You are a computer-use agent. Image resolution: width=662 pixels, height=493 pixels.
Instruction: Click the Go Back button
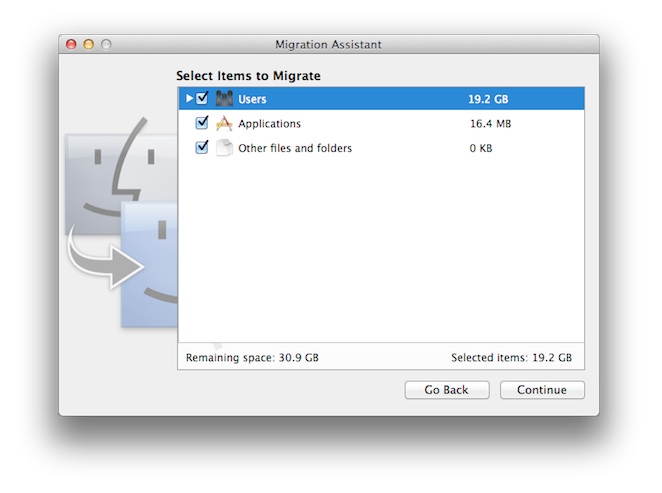coord(447,390)
